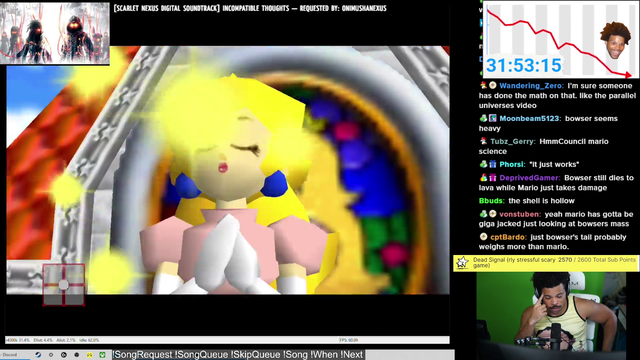Click 'Requested by: OnimushaNexus' text
Screen dimensions: 640x360
tap(343, 8)
